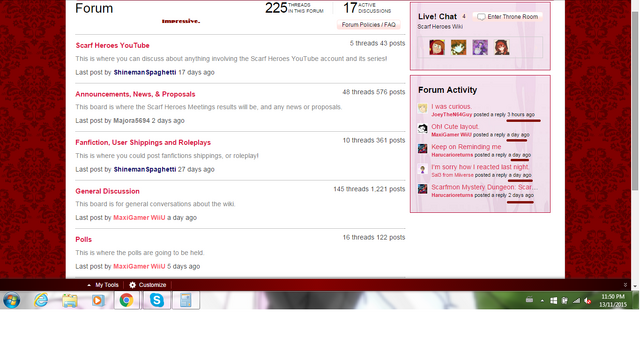Viewport: 640px width, 360px height.
Task: Switch to Google Chrome taskbar icon
Action: coord(127,300)
